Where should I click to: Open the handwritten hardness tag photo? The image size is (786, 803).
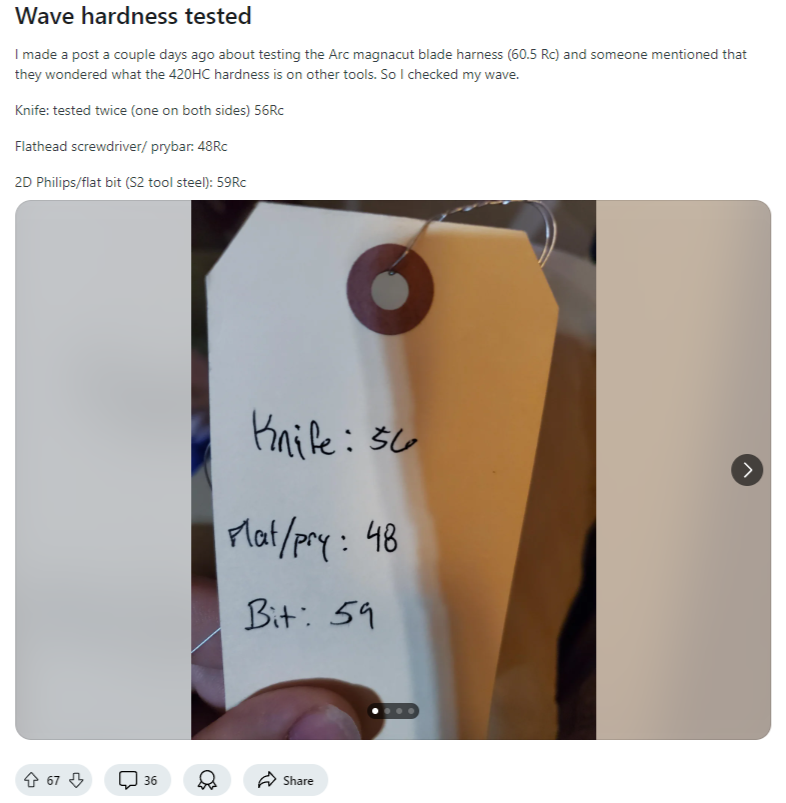pos(393,470)
